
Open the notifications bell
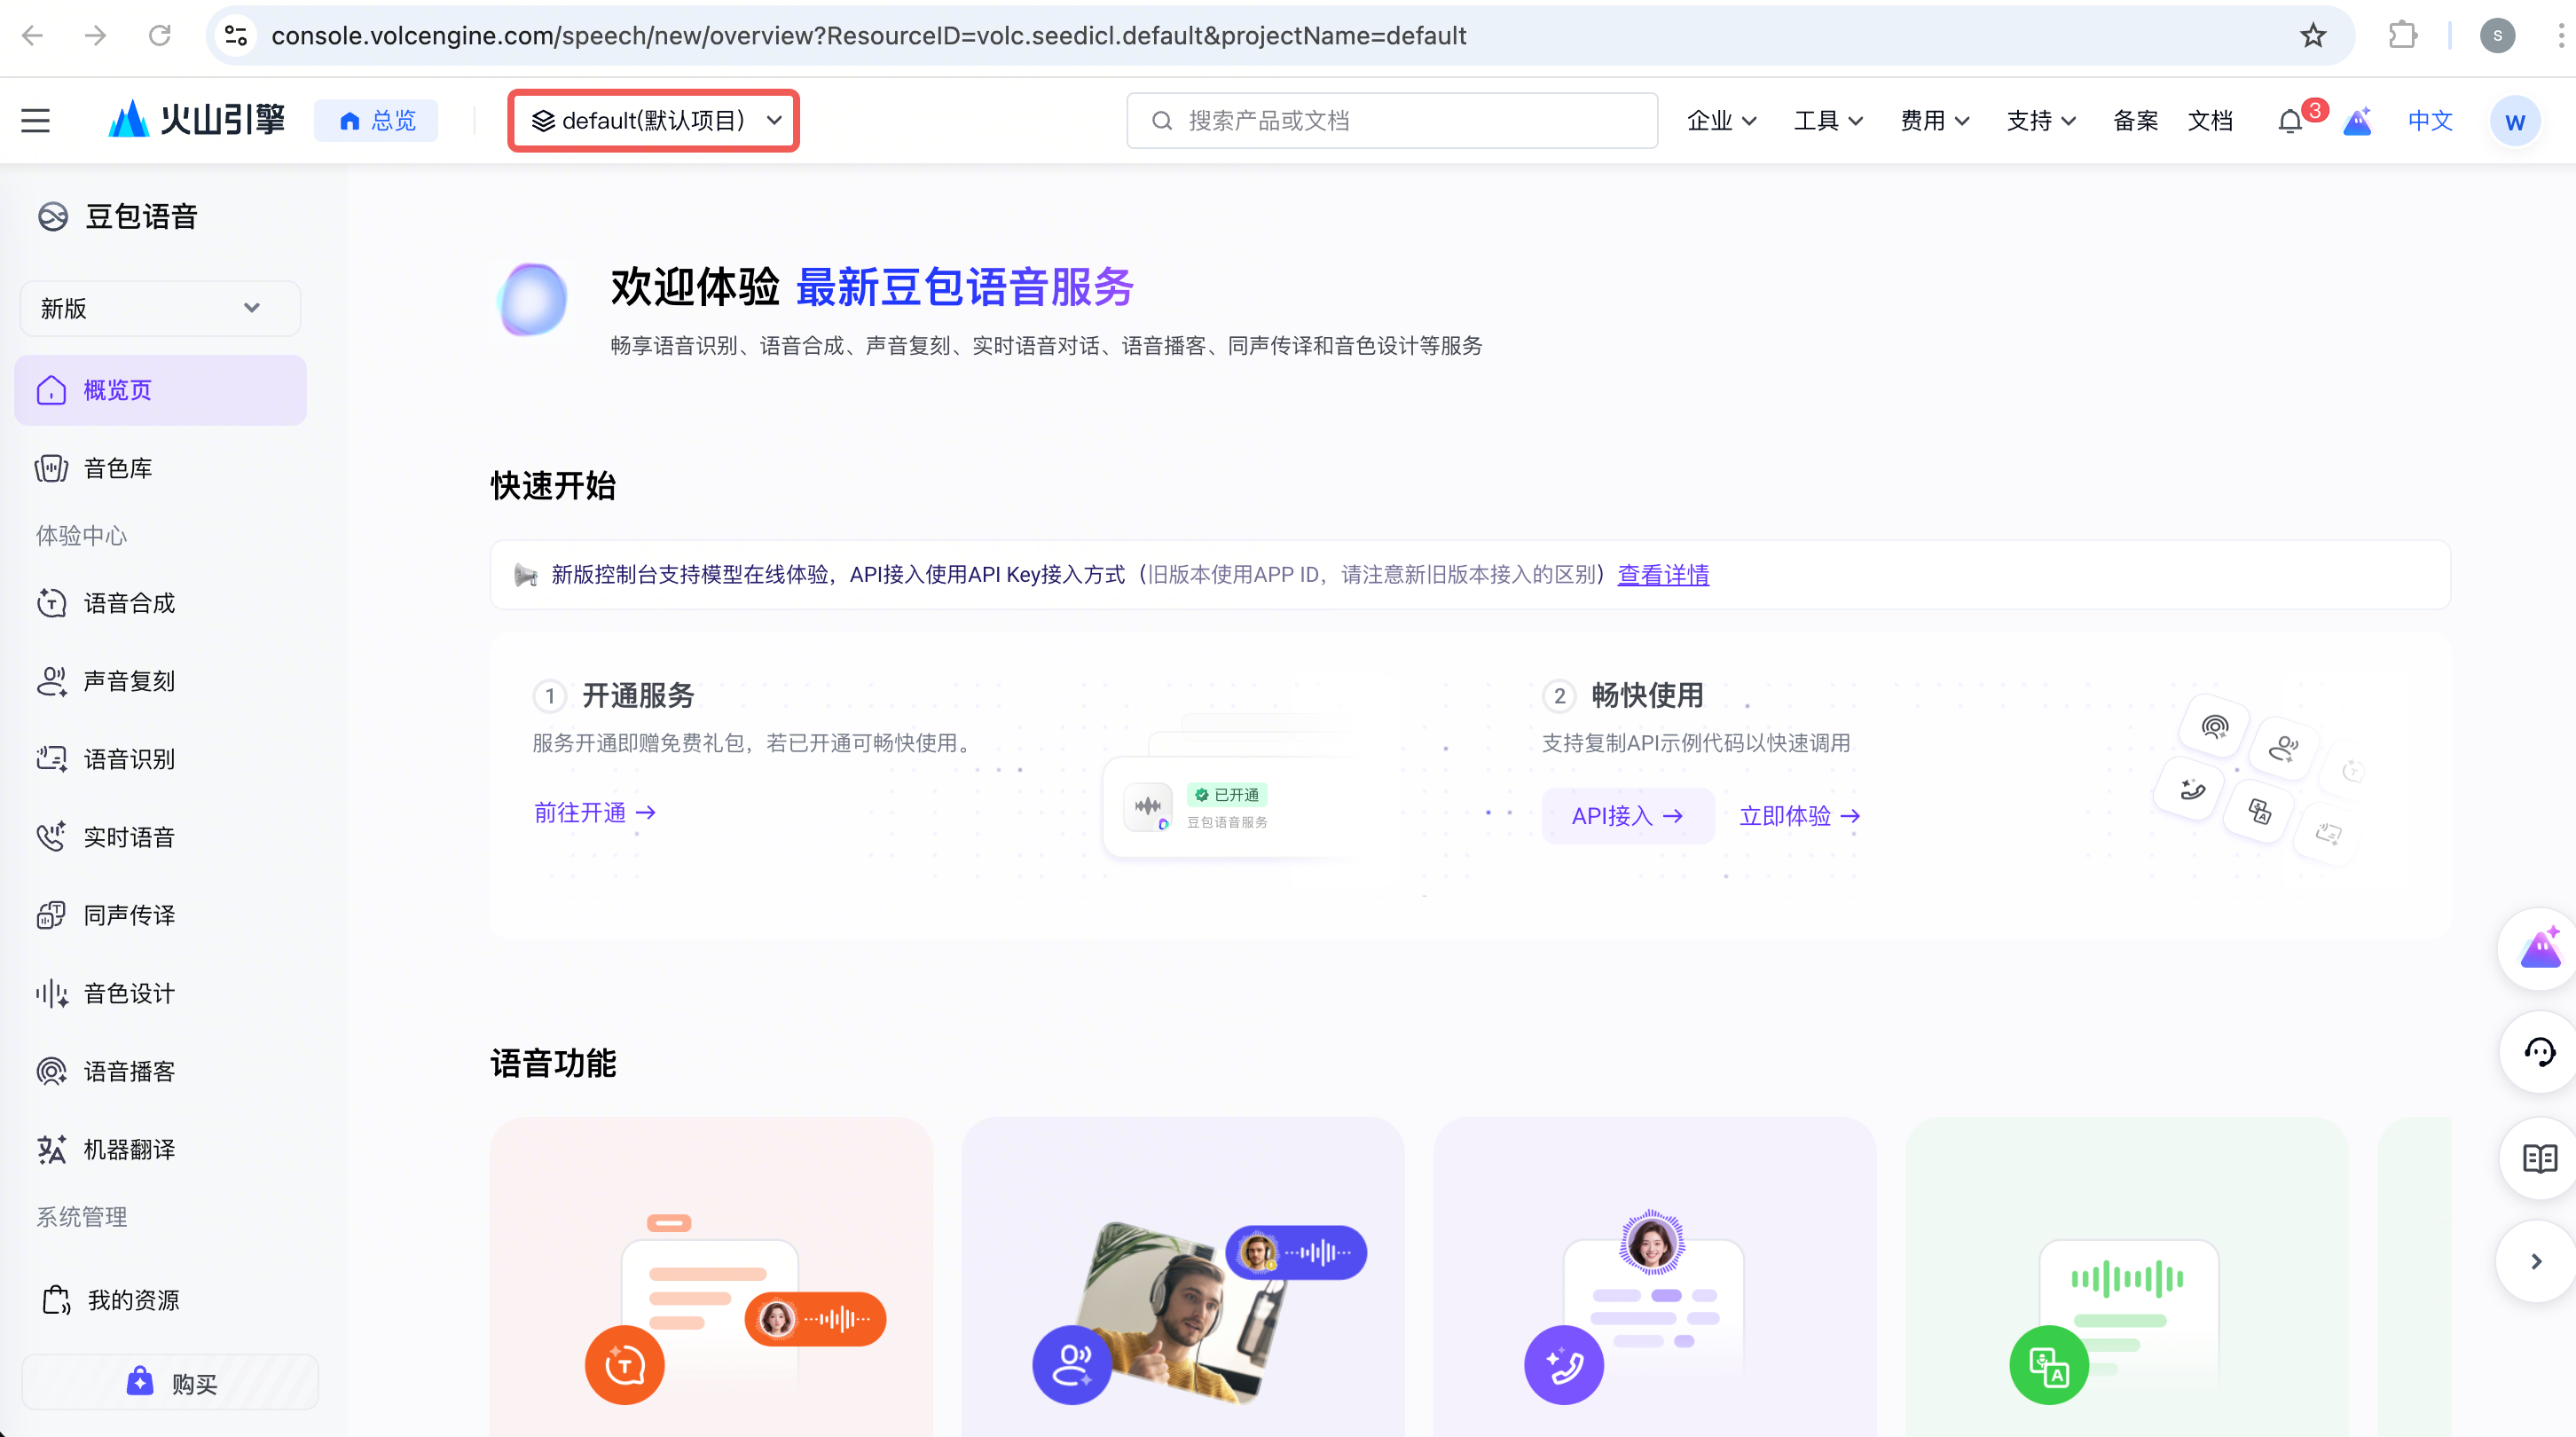2289,121
